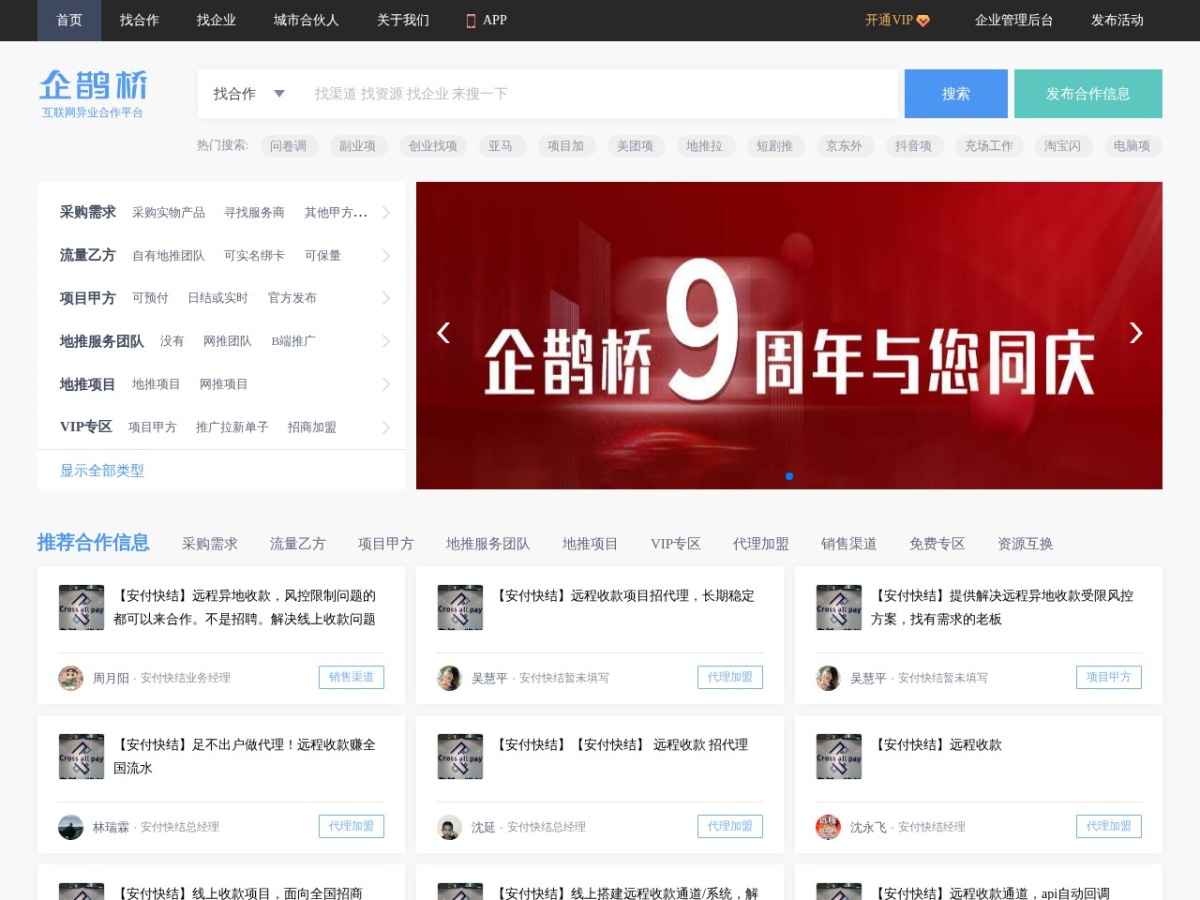1200x900 pixels.
Task: Show all types via 显示全部类型
Action: 102,470
